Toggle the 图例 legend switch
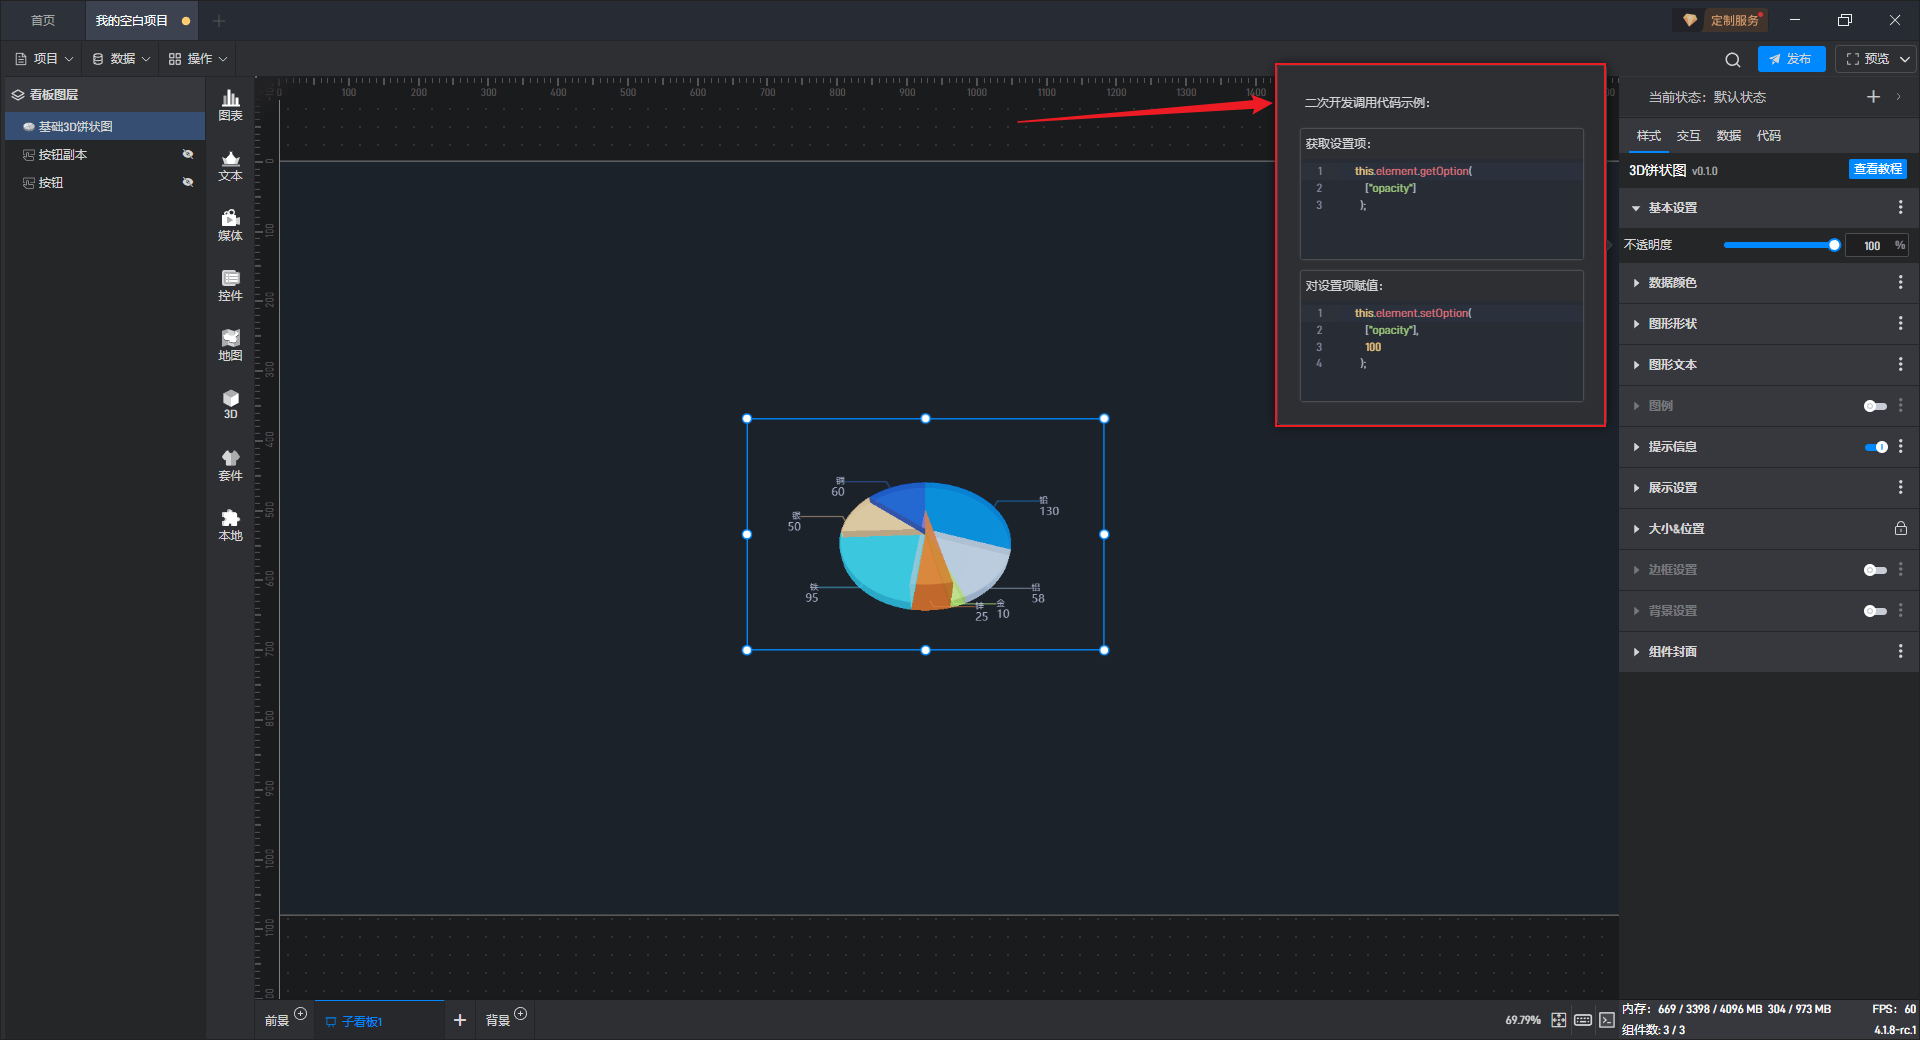Viewport: 1920px width, 1040px height. click(x=1875, y=406)
